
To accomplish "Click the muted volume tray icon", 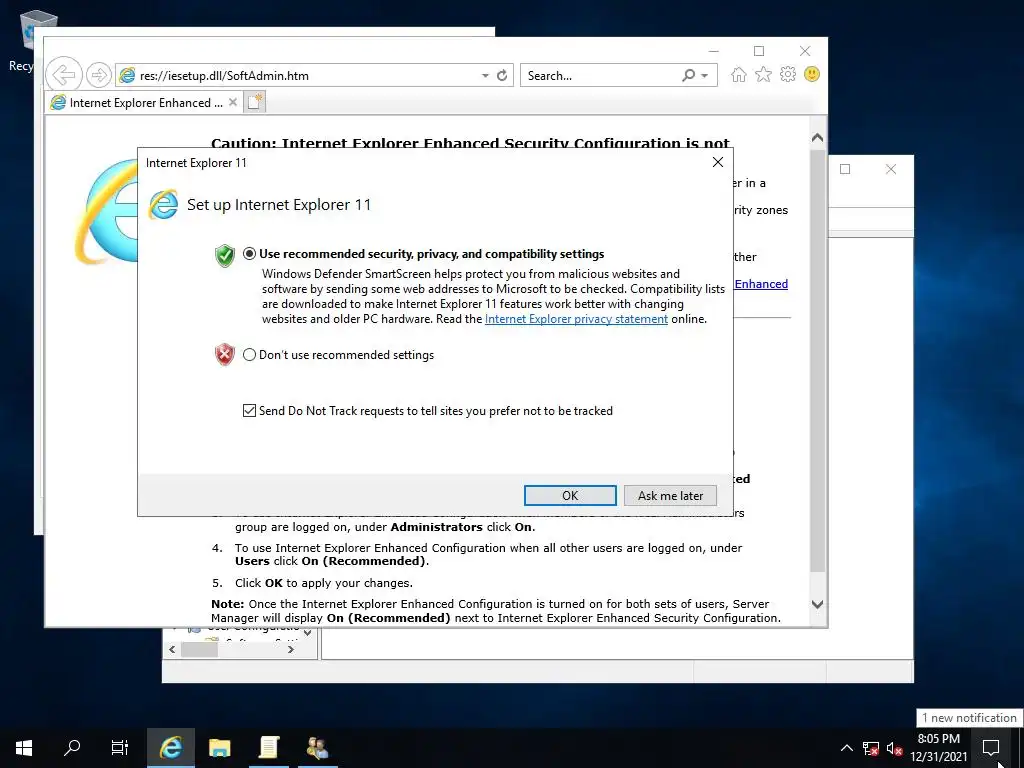I will point(894,748).
